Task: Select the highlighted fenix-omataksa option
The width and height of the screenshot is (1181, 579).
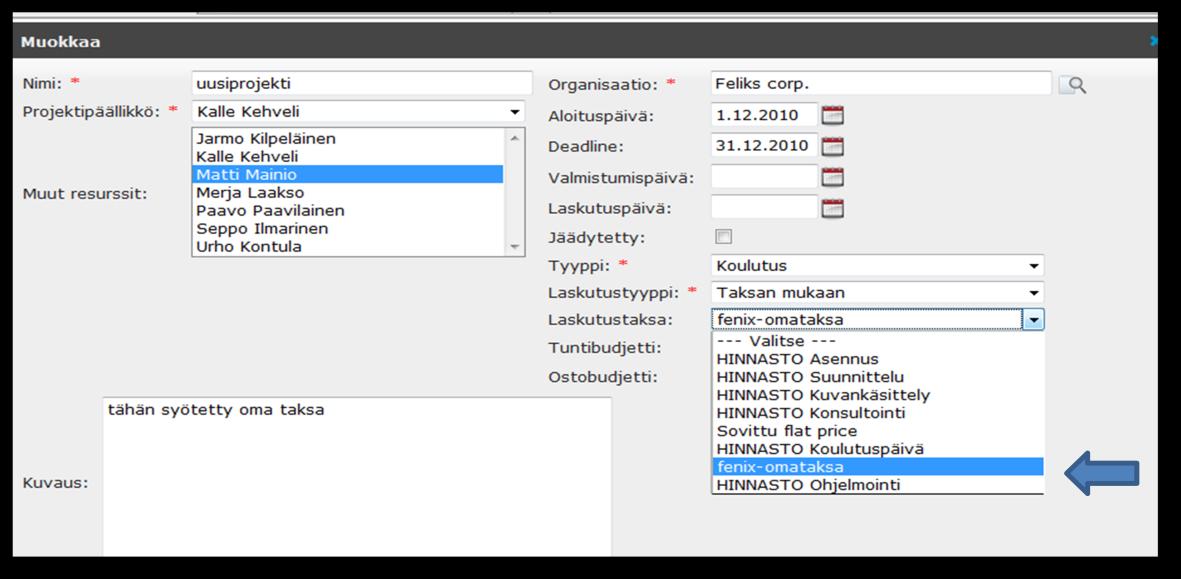Action: coord(877,468)
